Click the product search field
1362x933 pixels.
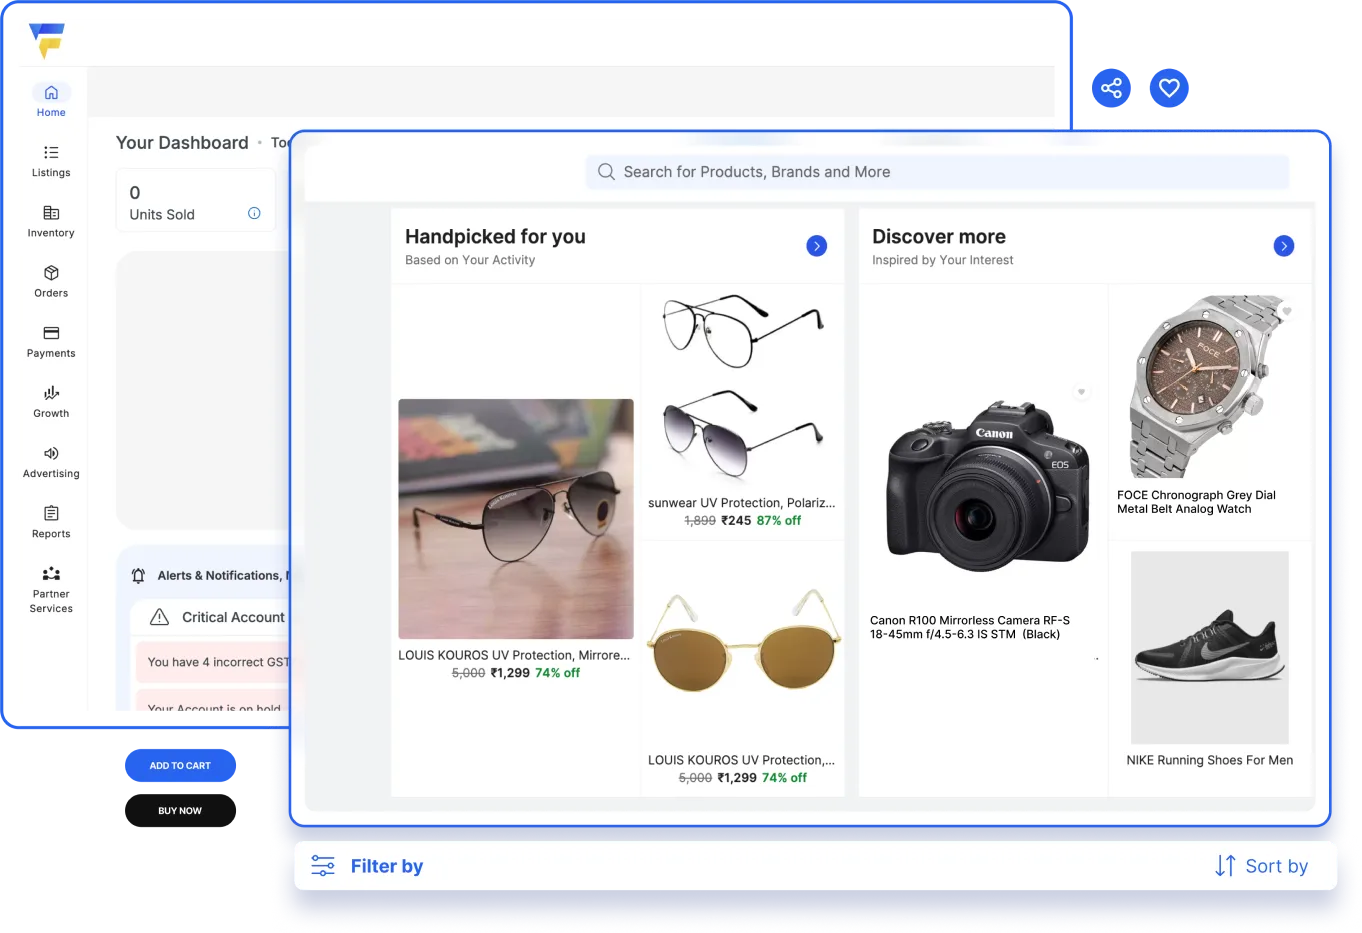click(x=937, y=172)
